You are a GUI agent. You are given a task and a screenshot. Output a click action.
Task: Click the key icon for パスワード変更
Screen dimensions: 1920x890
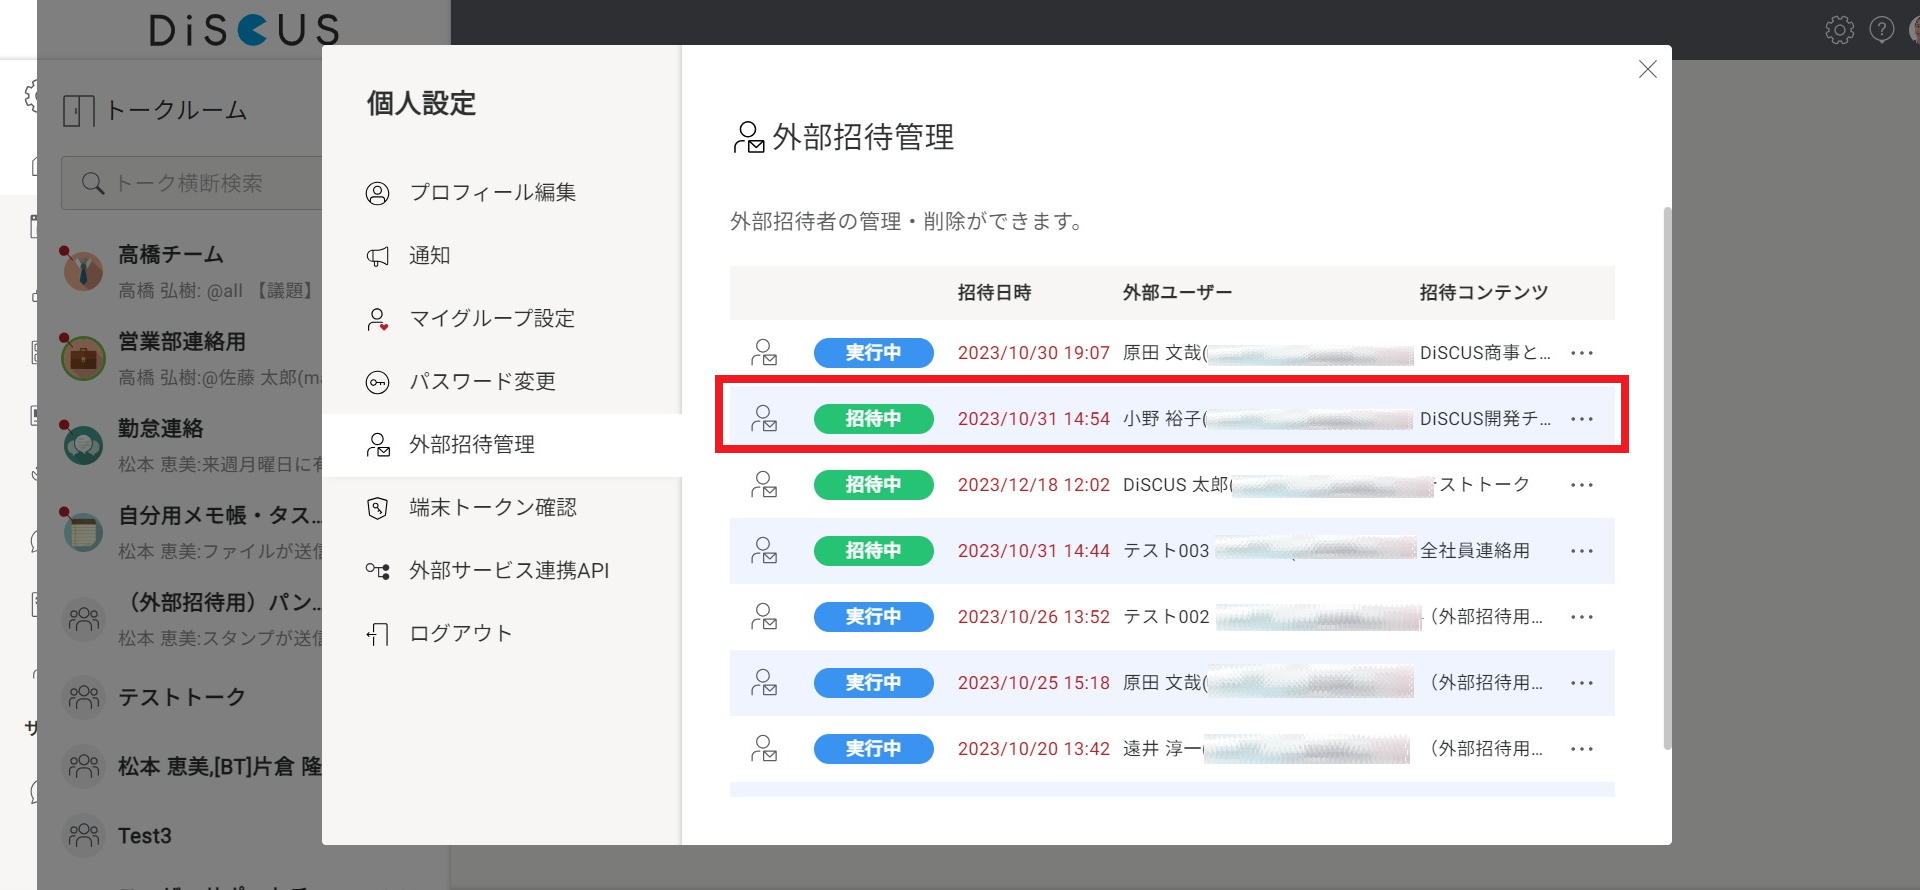click(377, 382)
